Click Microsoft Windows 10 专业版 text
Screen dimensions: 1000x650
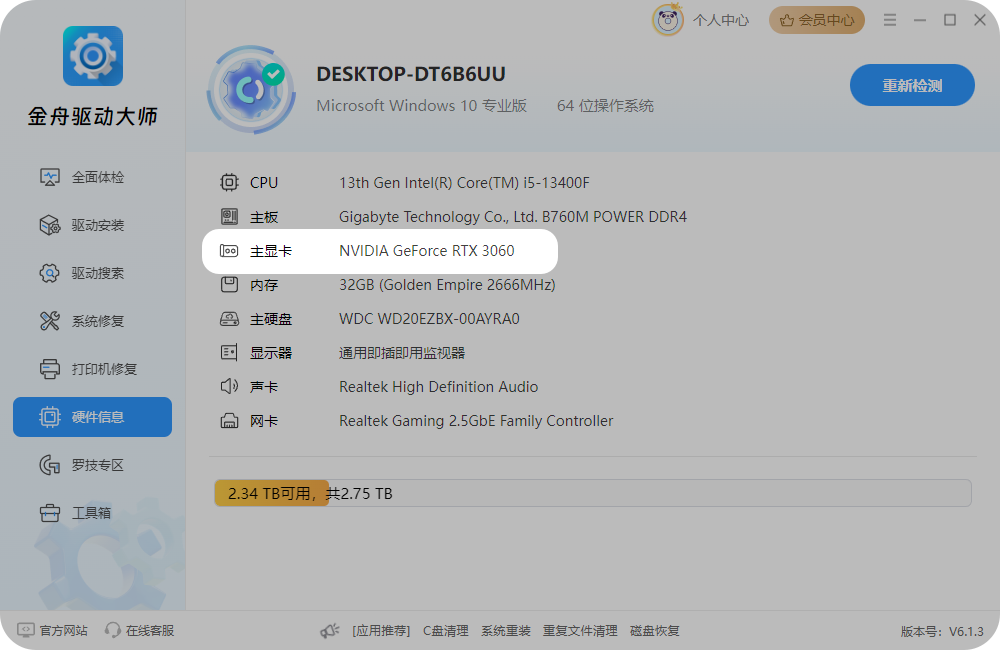click(x=422, y=105)
